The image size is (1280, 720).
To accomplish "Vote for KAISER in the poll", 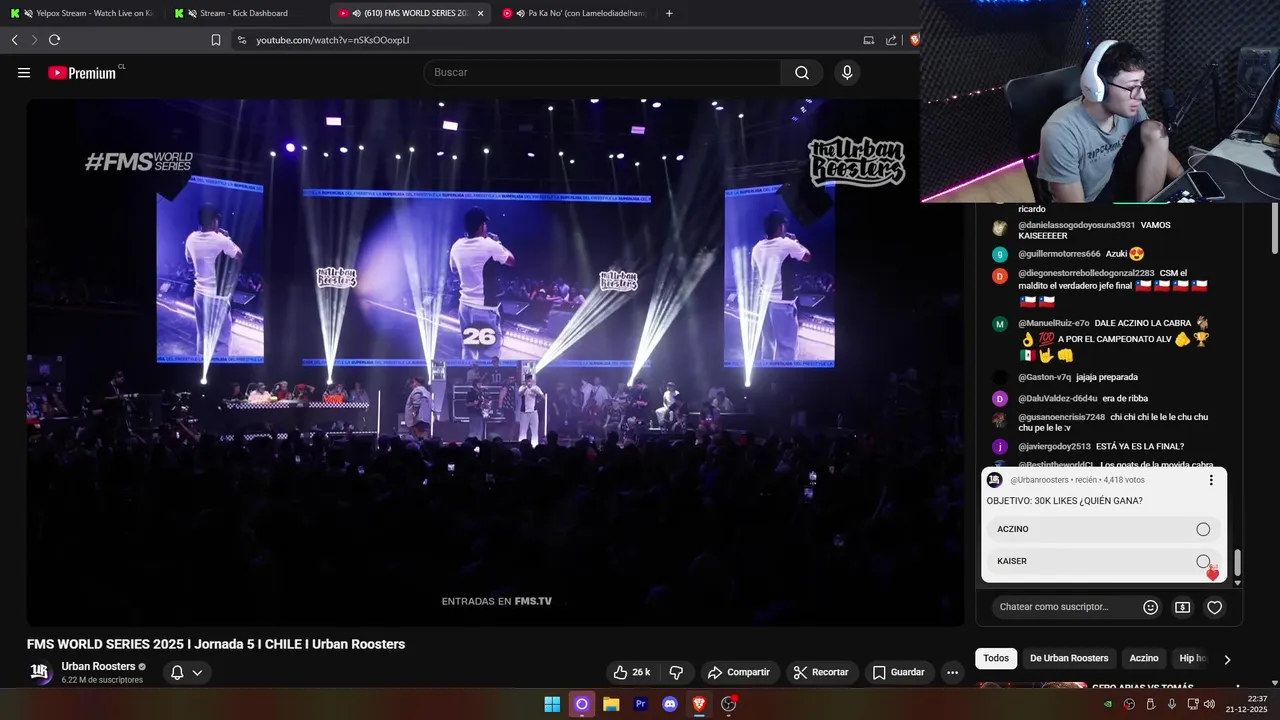I will point(1104,561).
